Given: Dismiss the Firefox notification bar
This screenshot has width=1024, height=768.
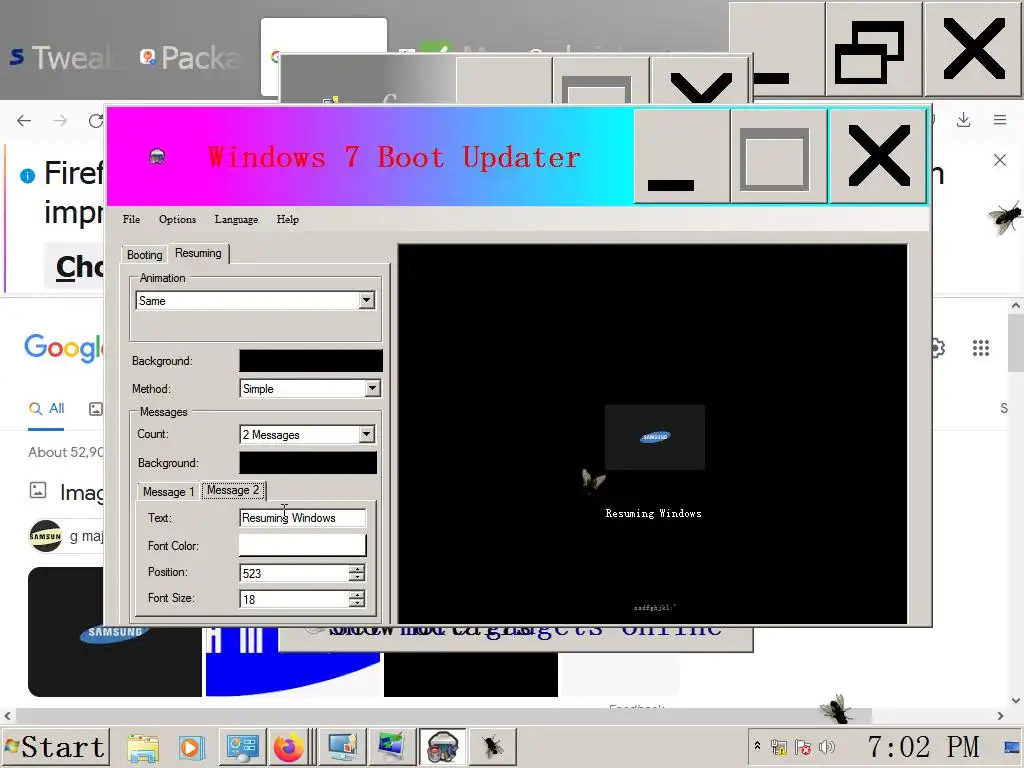Looking at the screenshot, I should [1000, 160].
